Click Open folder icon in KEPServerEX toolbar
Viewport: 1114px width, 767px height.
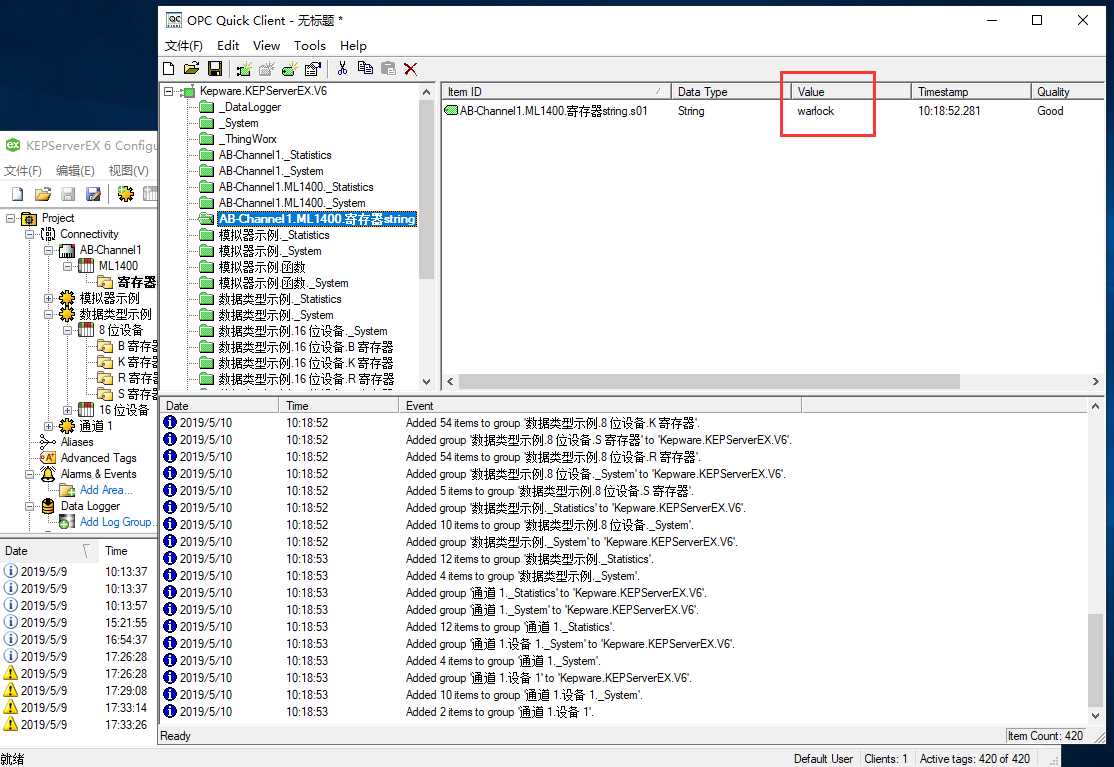43,194
